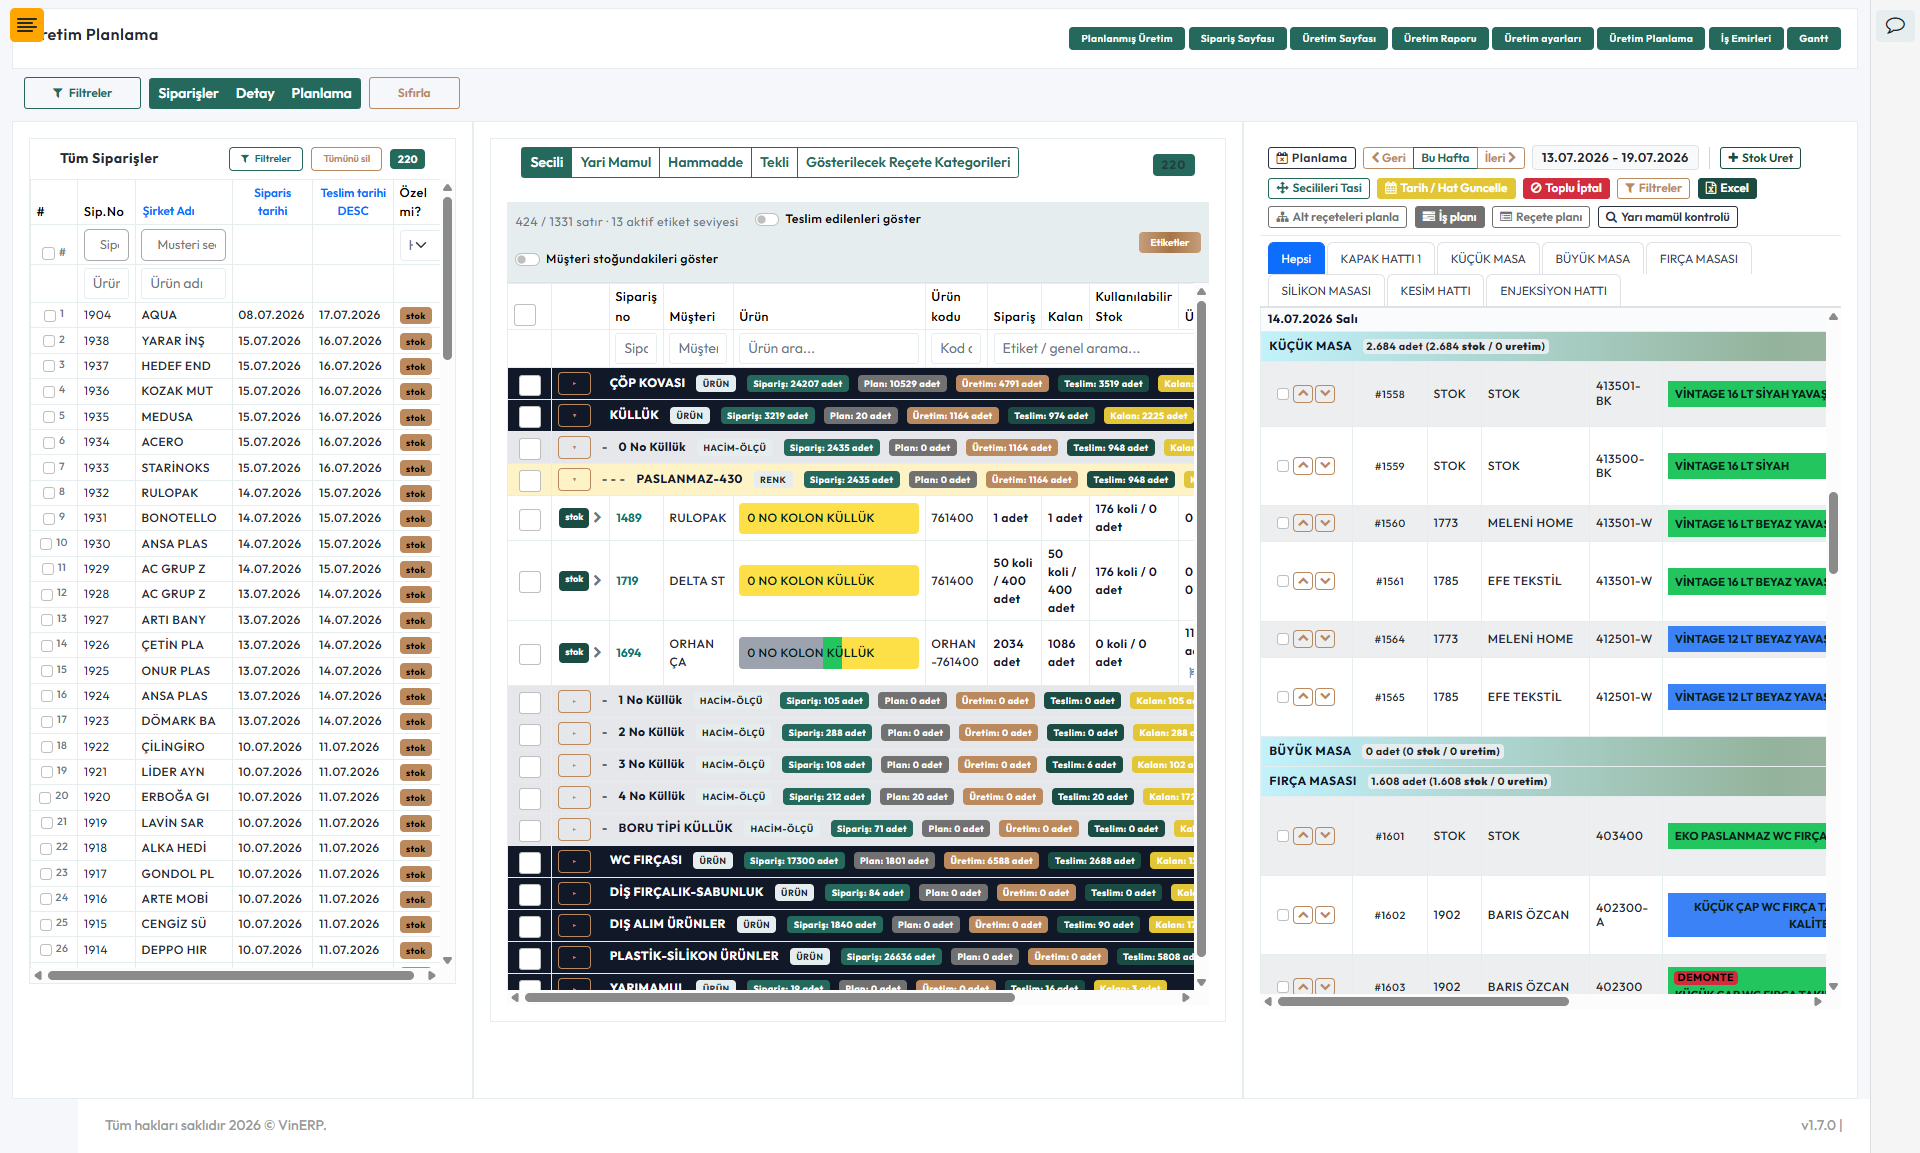Click the stok badge for order 1719
1920x1153 pixels.
click(x=574, y=580)
